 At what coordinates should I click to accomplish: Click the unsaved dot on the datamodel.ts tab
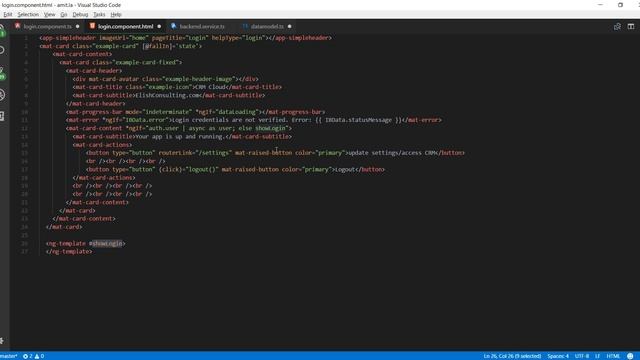(289, 27)
